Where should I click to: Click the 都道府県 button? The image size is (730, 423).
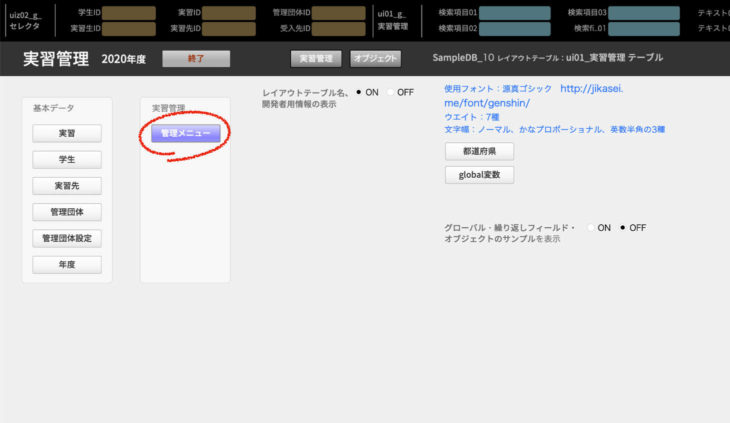coord(479,152)
